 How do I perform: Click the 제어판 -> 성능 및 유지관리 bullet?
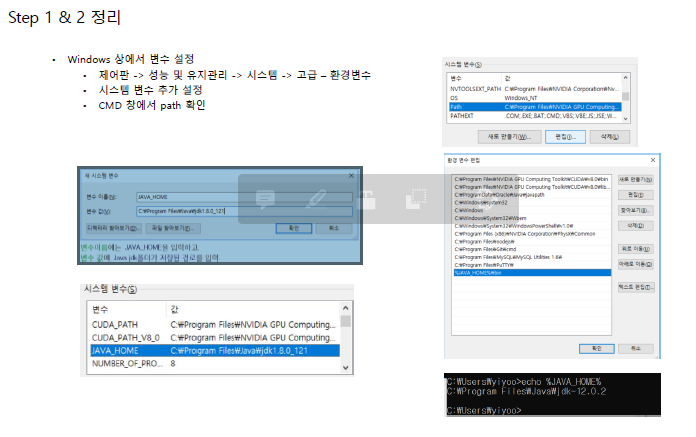click(234, 75)
